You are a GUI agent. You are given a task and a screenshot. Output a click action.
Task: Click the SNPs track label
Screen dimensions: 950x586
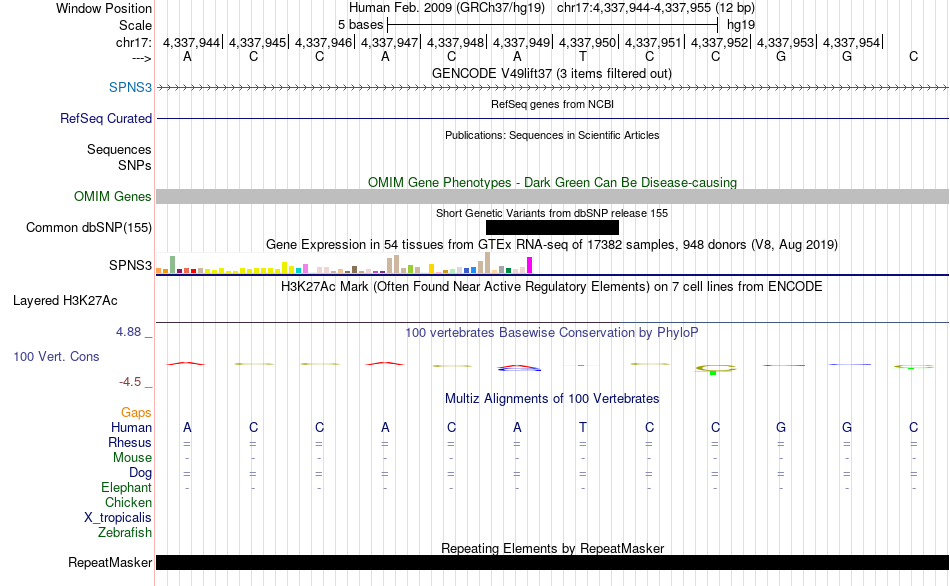pyautogui.click(x=135, y=165)
